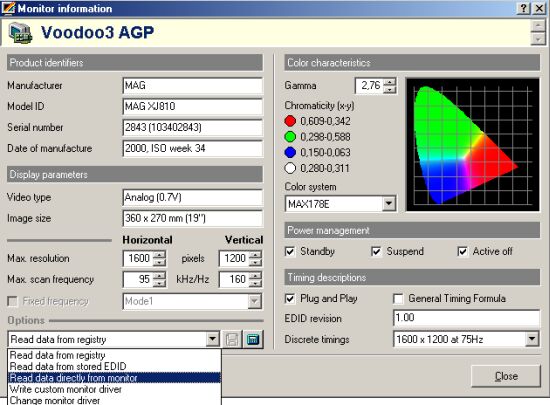550x405 pixels.
Task: Click the Date of manufacture field
Action: click(193, 149)
